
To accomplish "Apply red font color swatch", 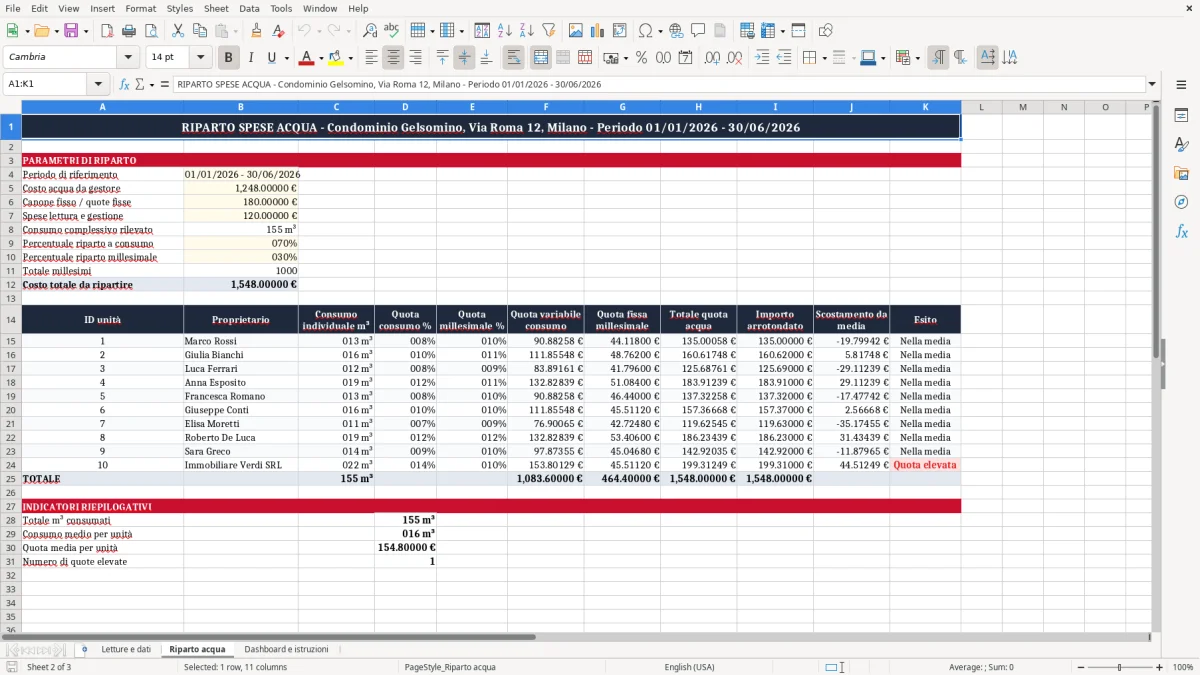I will click(x=306, y=58).
